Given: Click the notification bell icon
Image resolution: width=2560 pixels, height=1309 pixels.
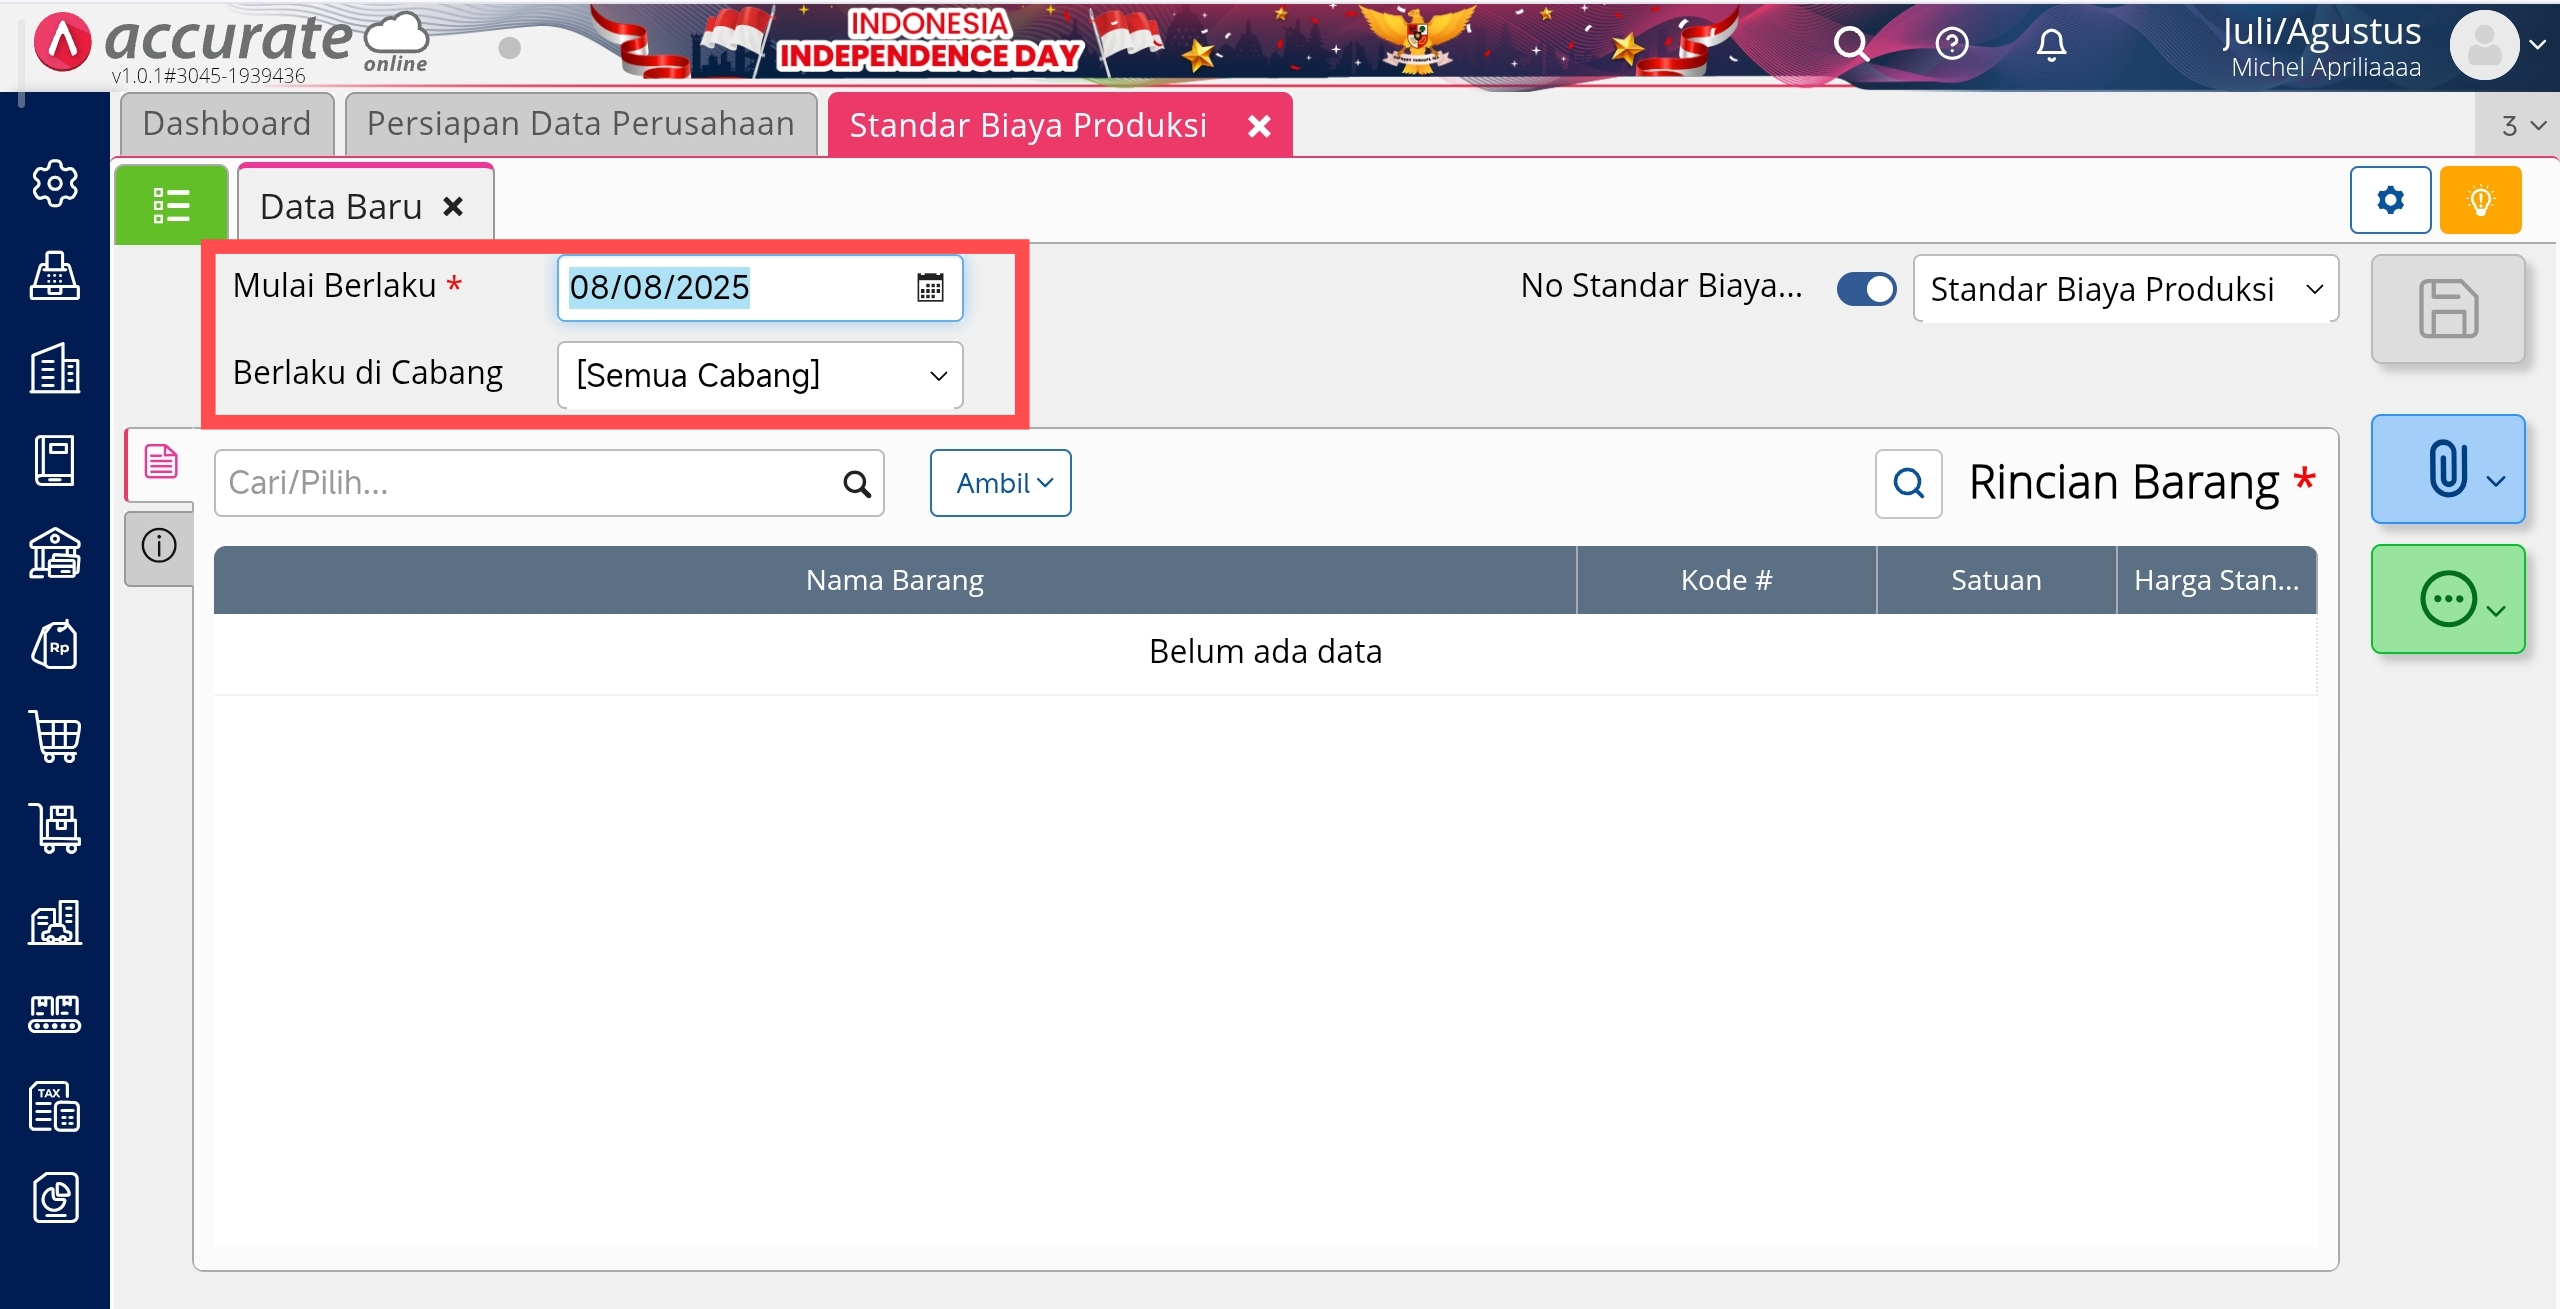Looking at the screenshot, I should [x=2051, y=44].
